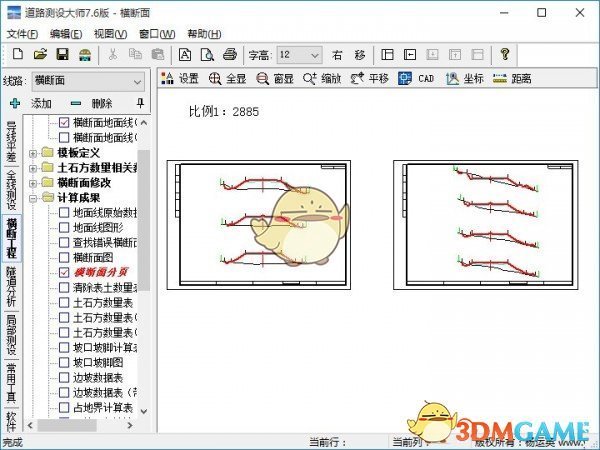The width and height of the screenshot is (600, 450).
Task: Check the 查找错误横断面 checkbox
Action: pyautogui.click(x=64, y=243)
